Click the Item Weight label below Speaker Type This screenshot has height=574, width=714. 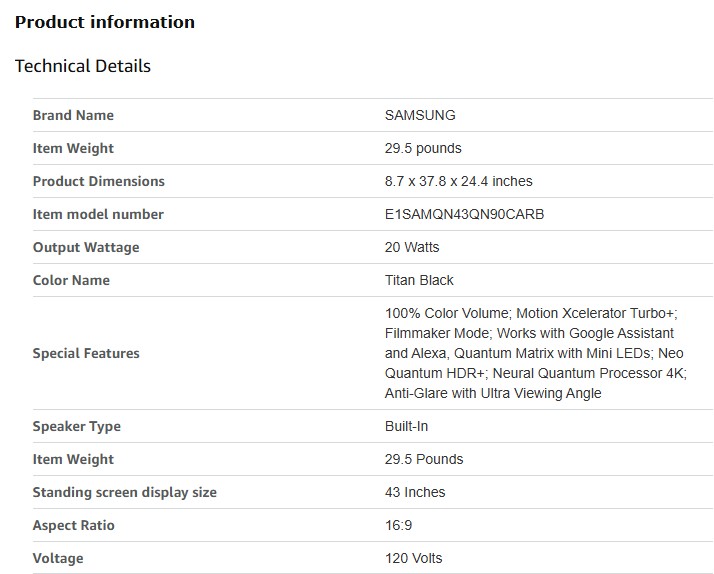click(x=73, y=459)
